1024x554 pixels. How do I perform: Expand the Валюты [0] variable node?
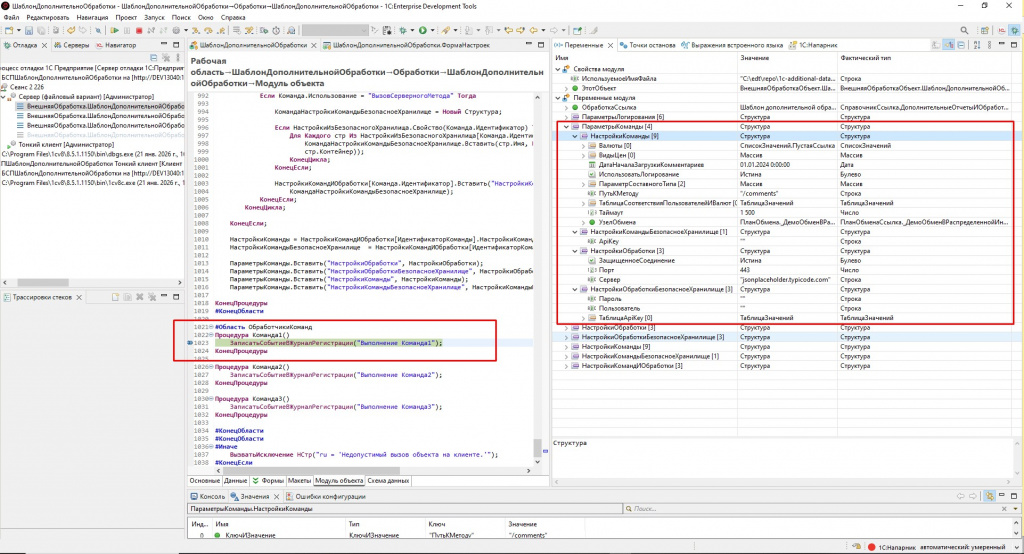tap(585, 146)
